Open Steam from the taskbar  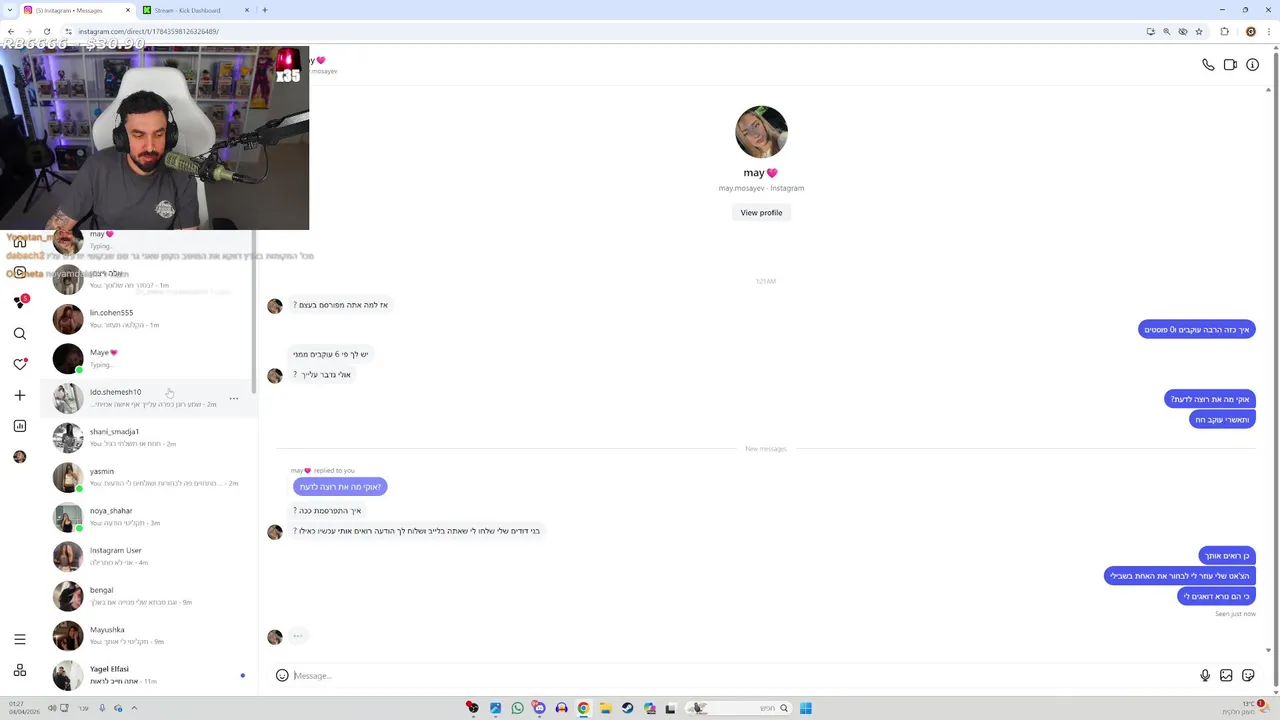[x=627, y=708]
